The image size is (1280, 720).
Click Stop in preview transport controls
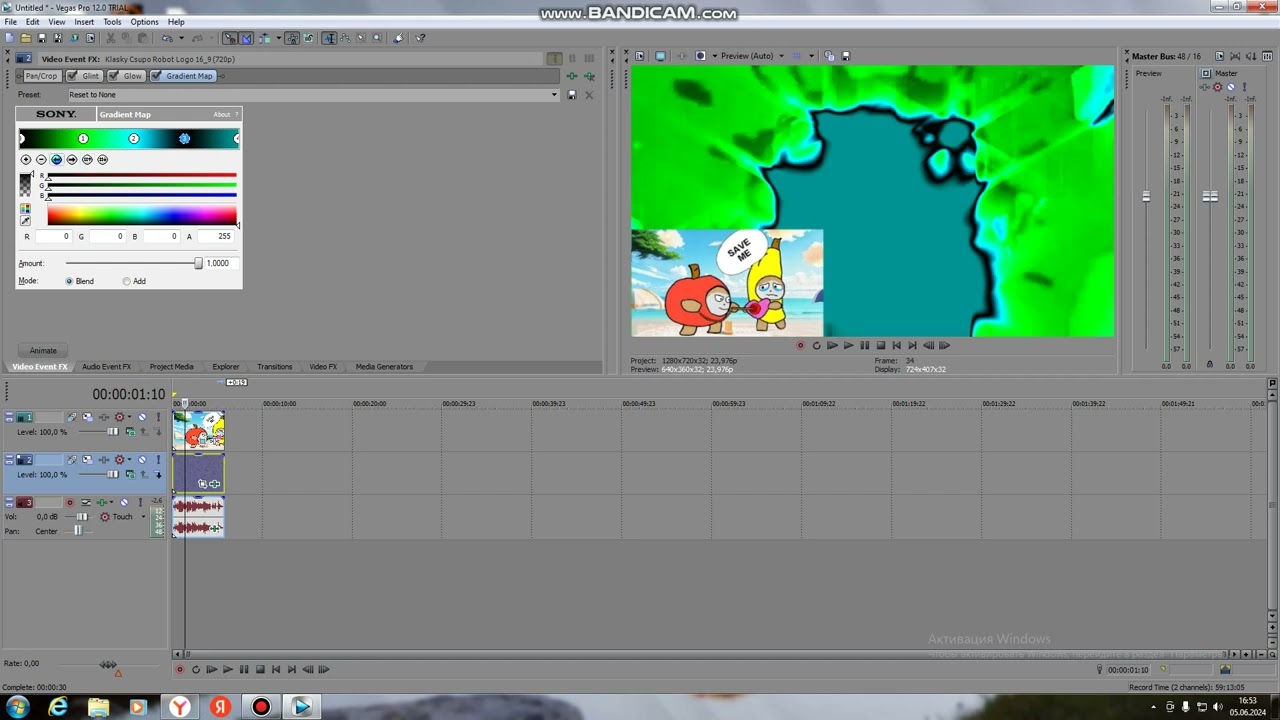(x=880, y=346)
